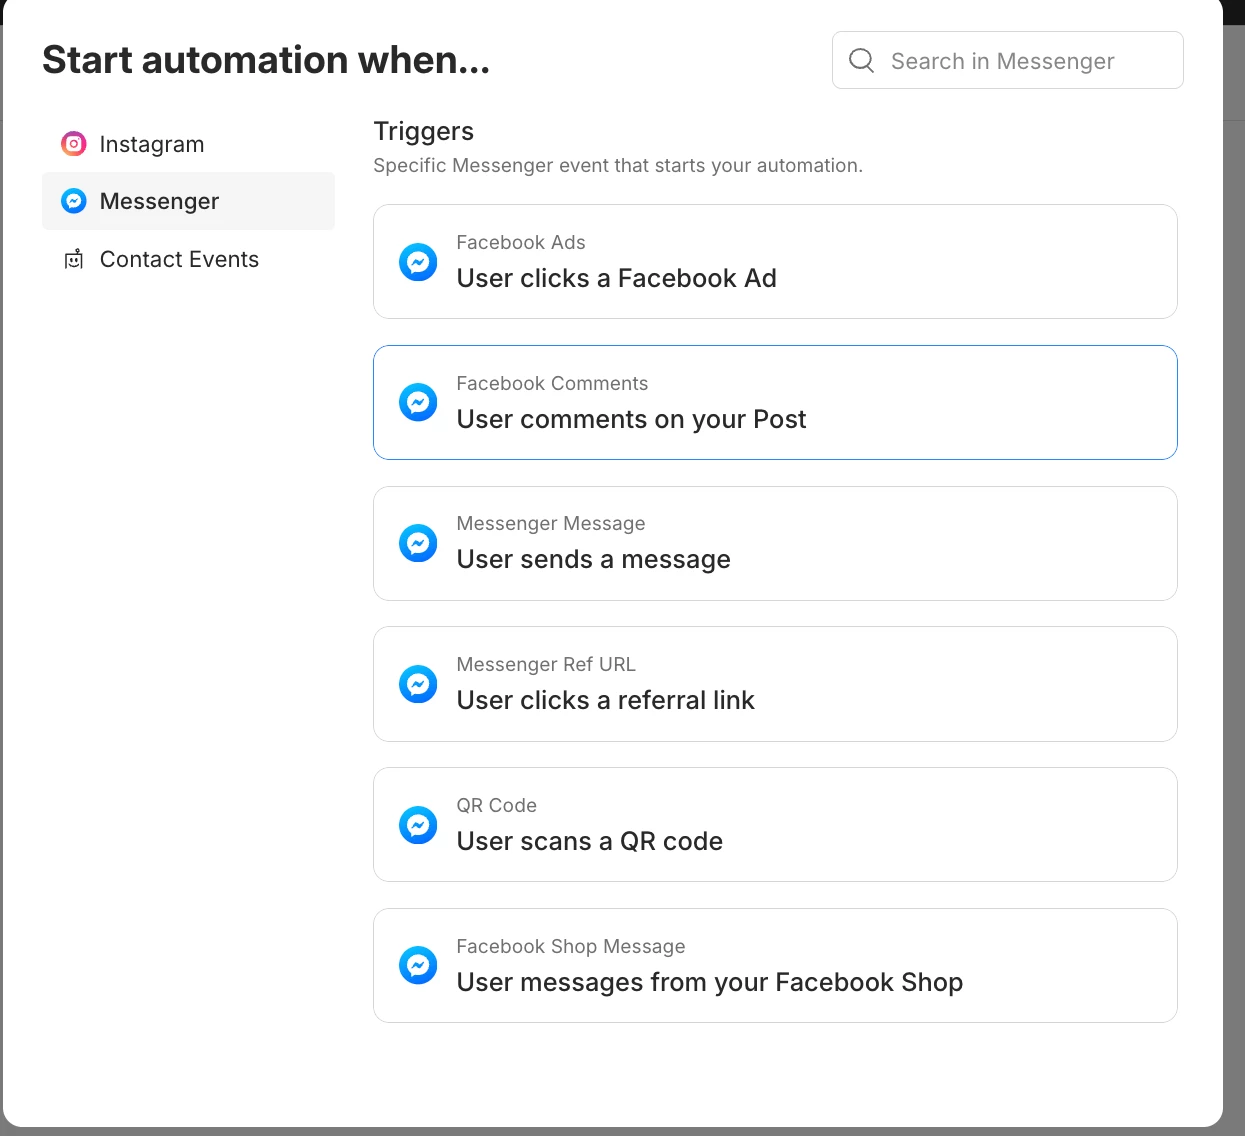
Task: Click the Messenger logo icon in sidebar
Action: pyautogui.click(x=74, y=201)
